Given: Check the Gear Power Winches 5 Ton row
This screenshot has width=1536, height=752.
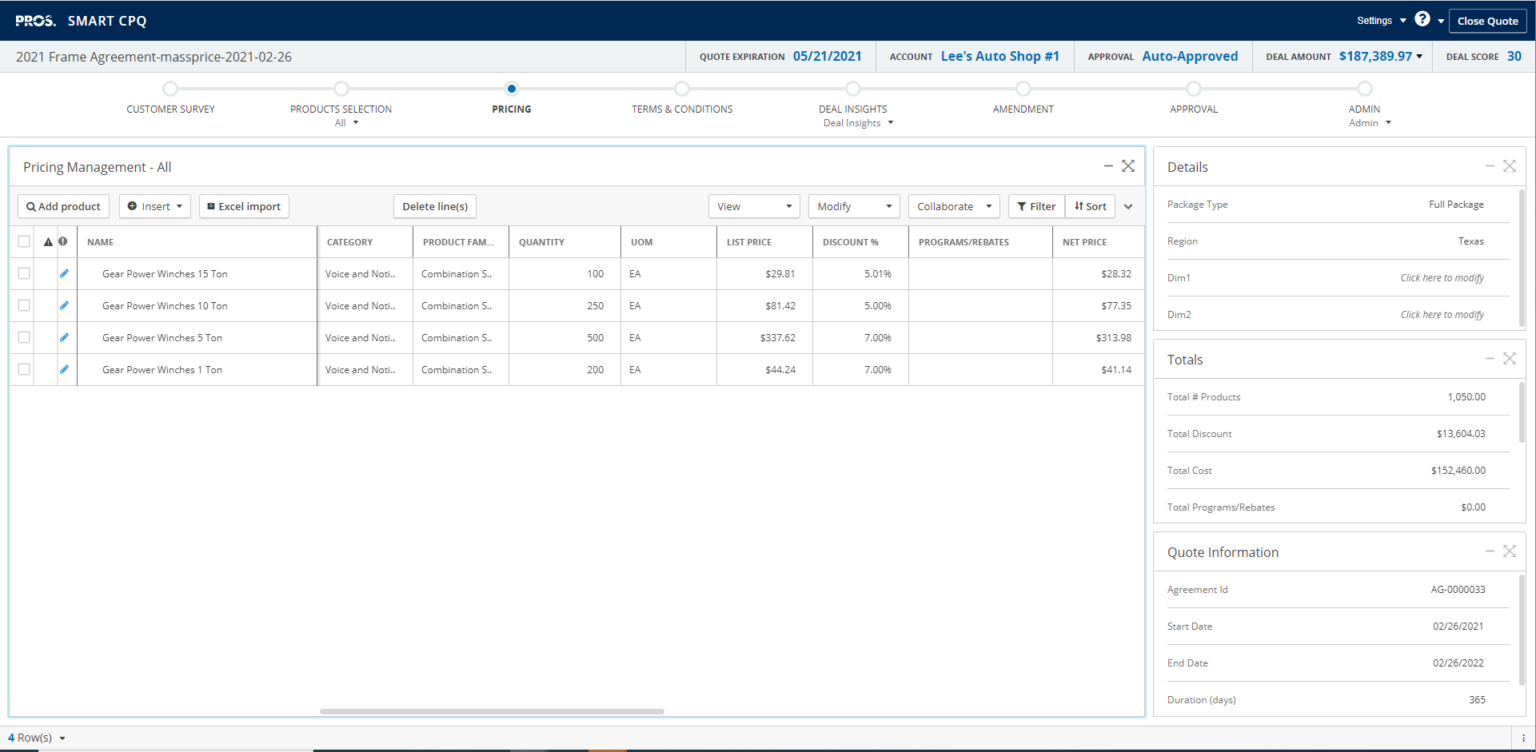Looking at the screenshot, I should [x=24, y=337].
